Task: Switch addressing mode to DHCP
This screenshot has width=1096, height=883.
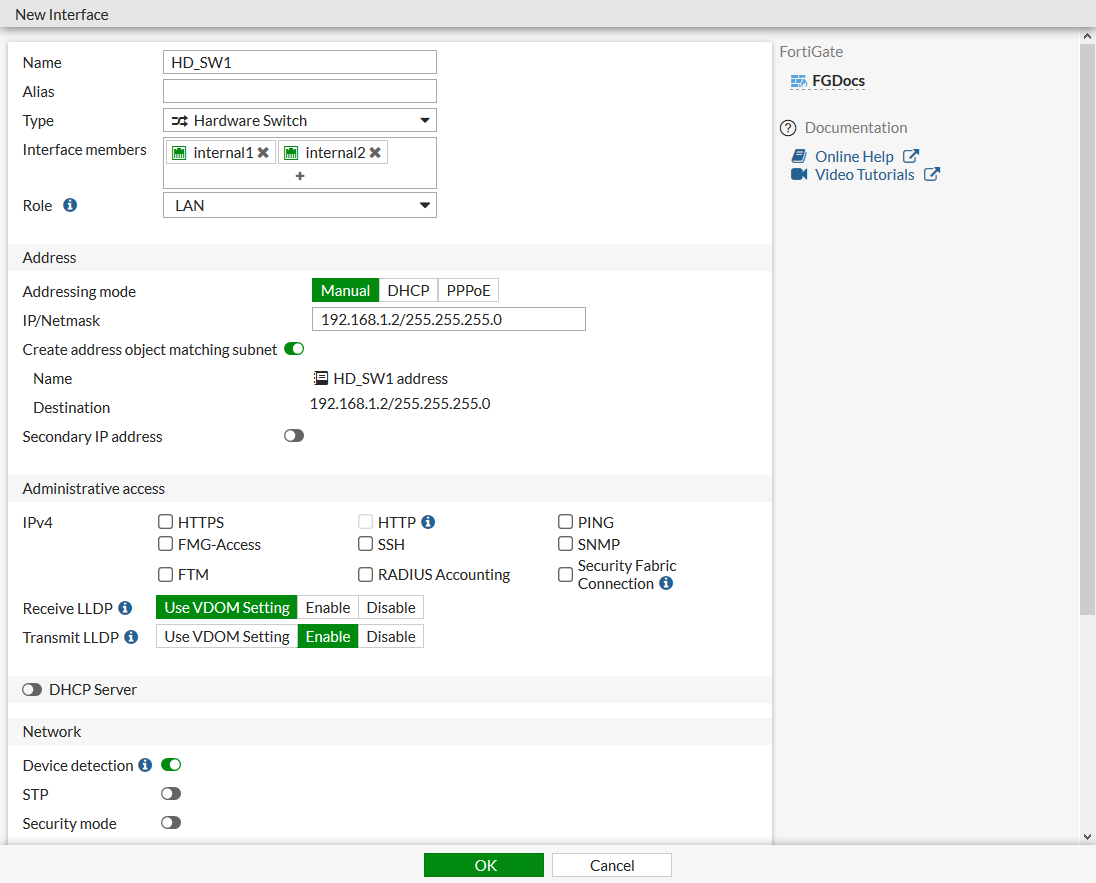Action: click(408, 290)
